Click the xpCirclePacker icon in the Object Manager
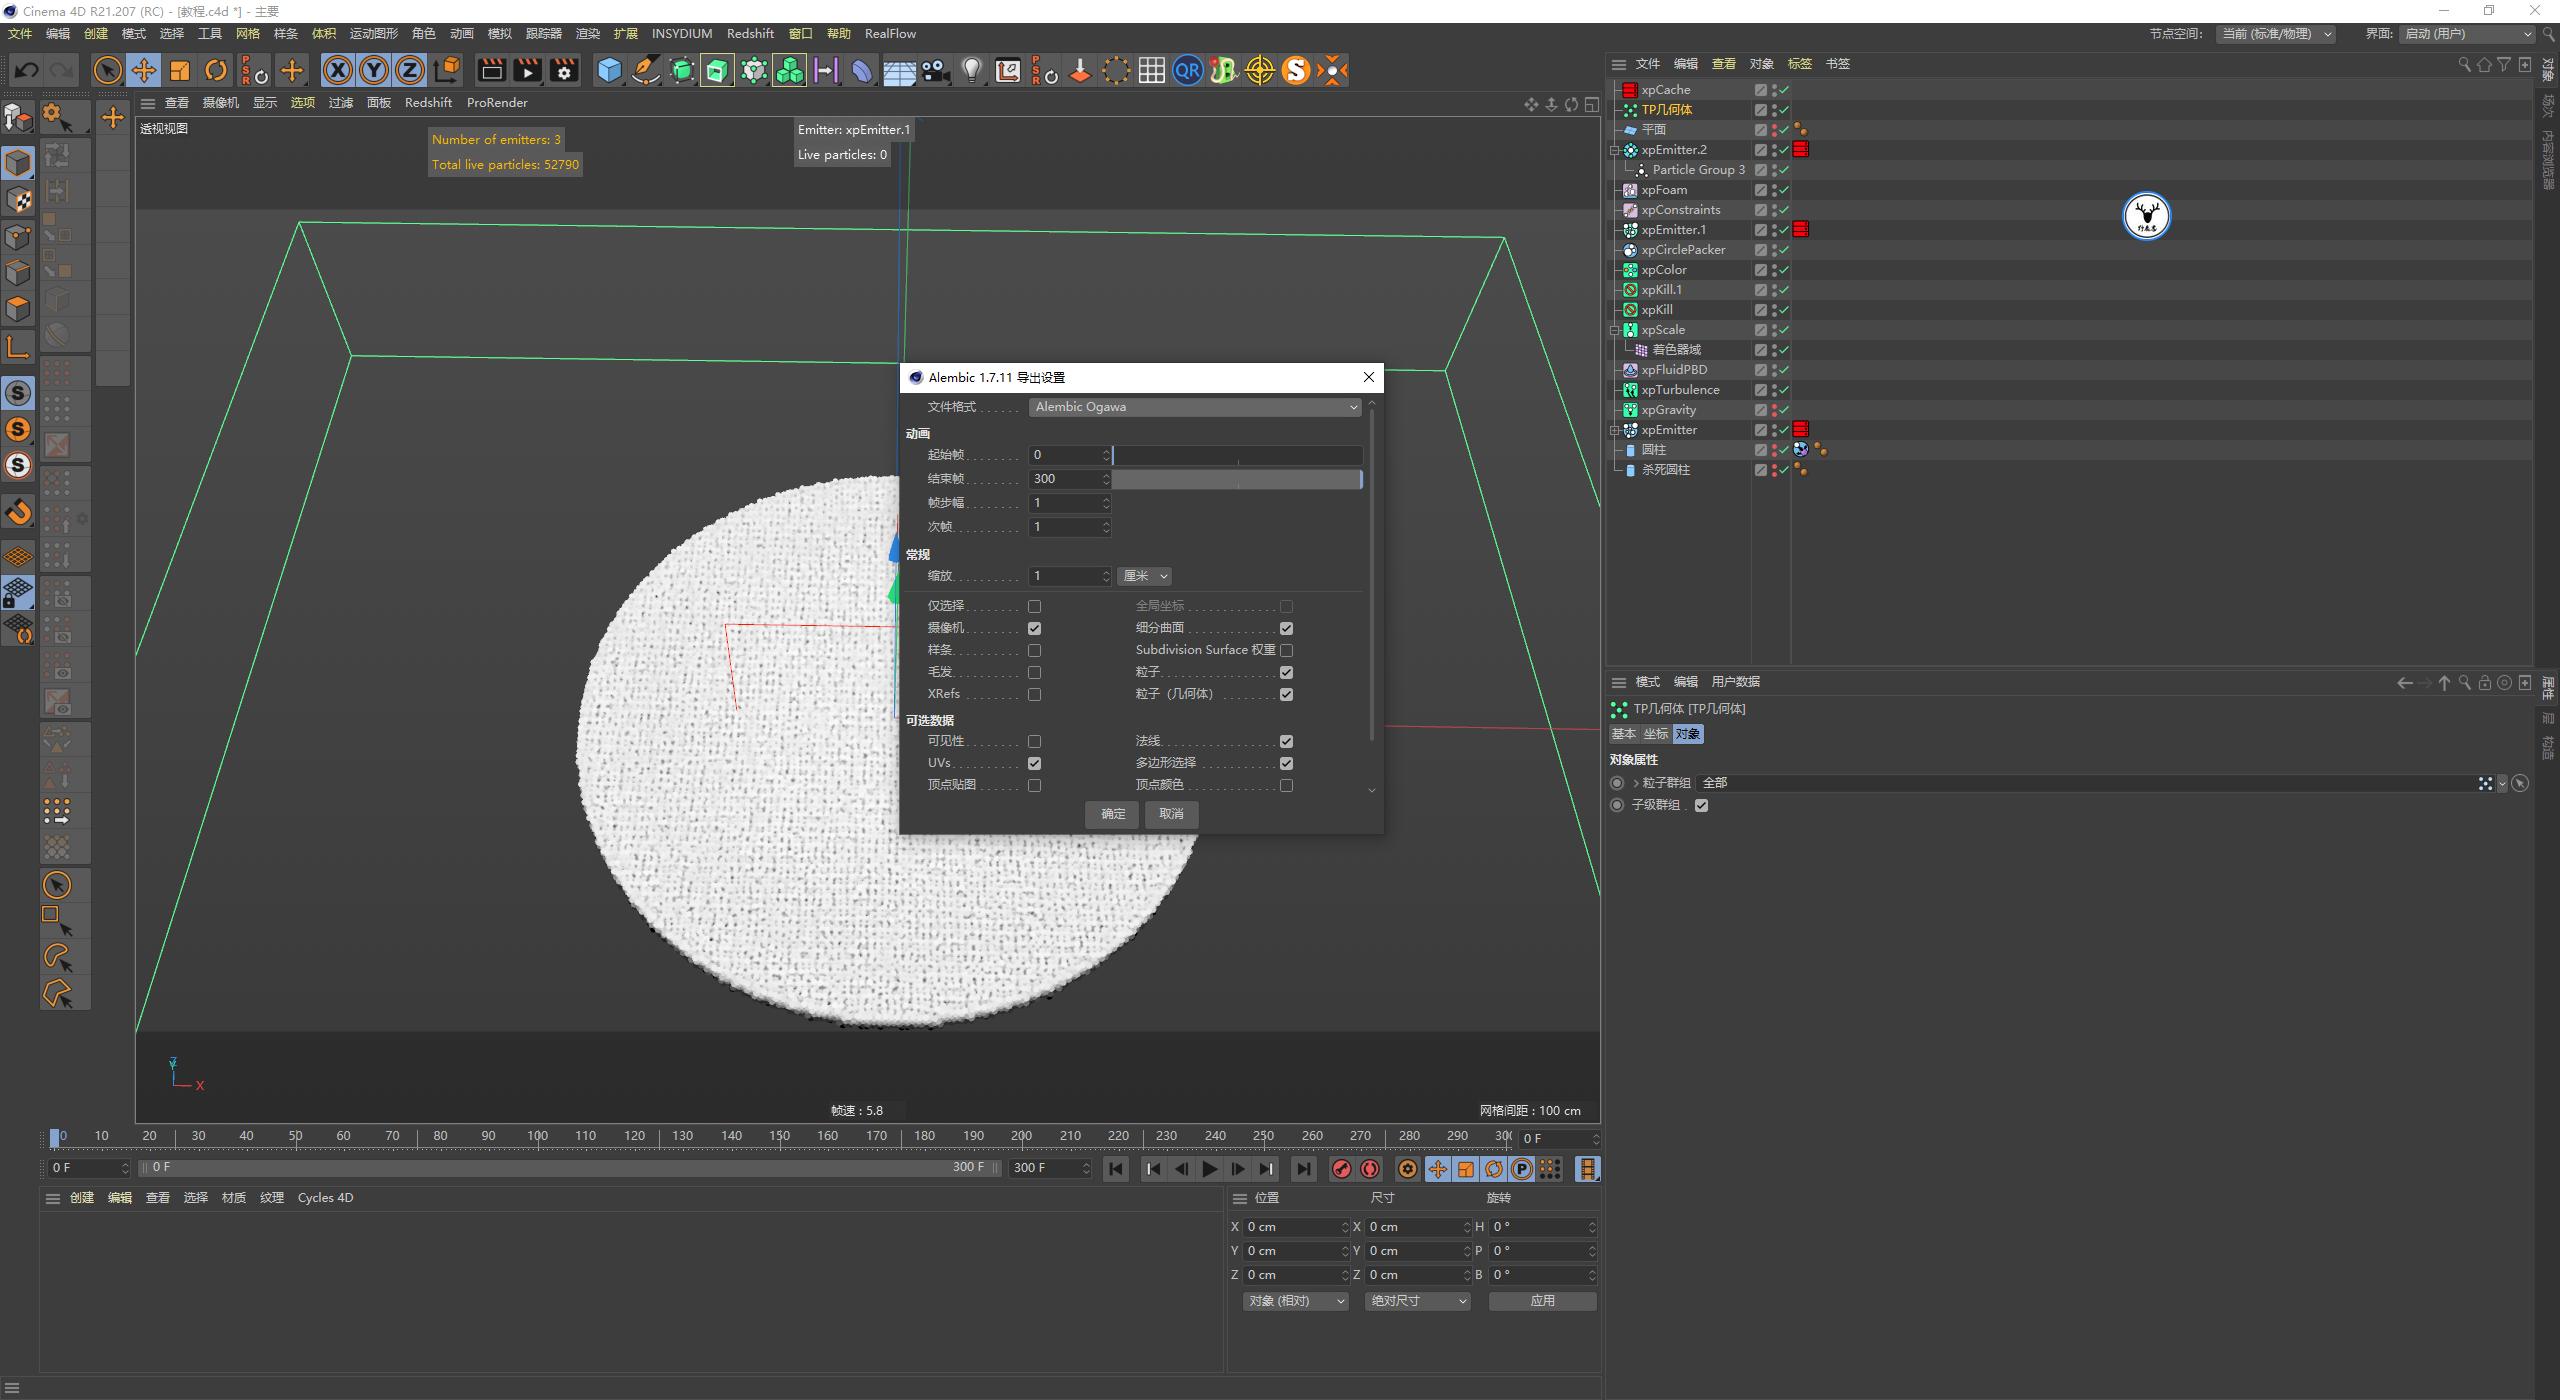The height and width of the screenshot is (1400, 2560). (x=1631, y=249)
